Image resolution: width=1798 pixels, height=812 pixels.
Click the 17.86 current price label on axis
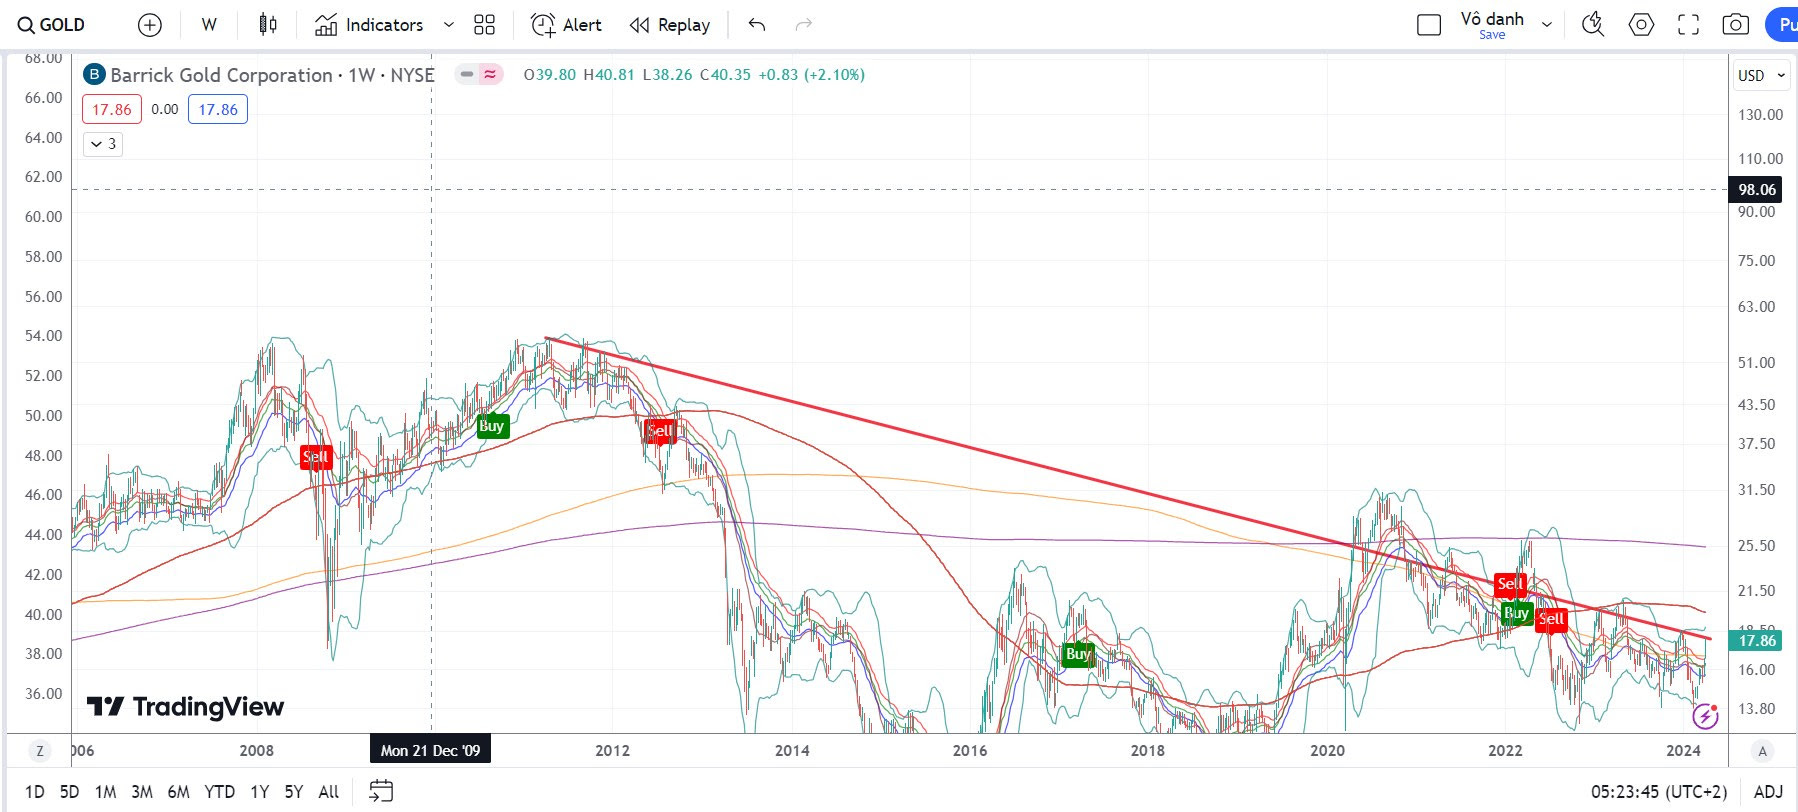(x=1757, y=641)
